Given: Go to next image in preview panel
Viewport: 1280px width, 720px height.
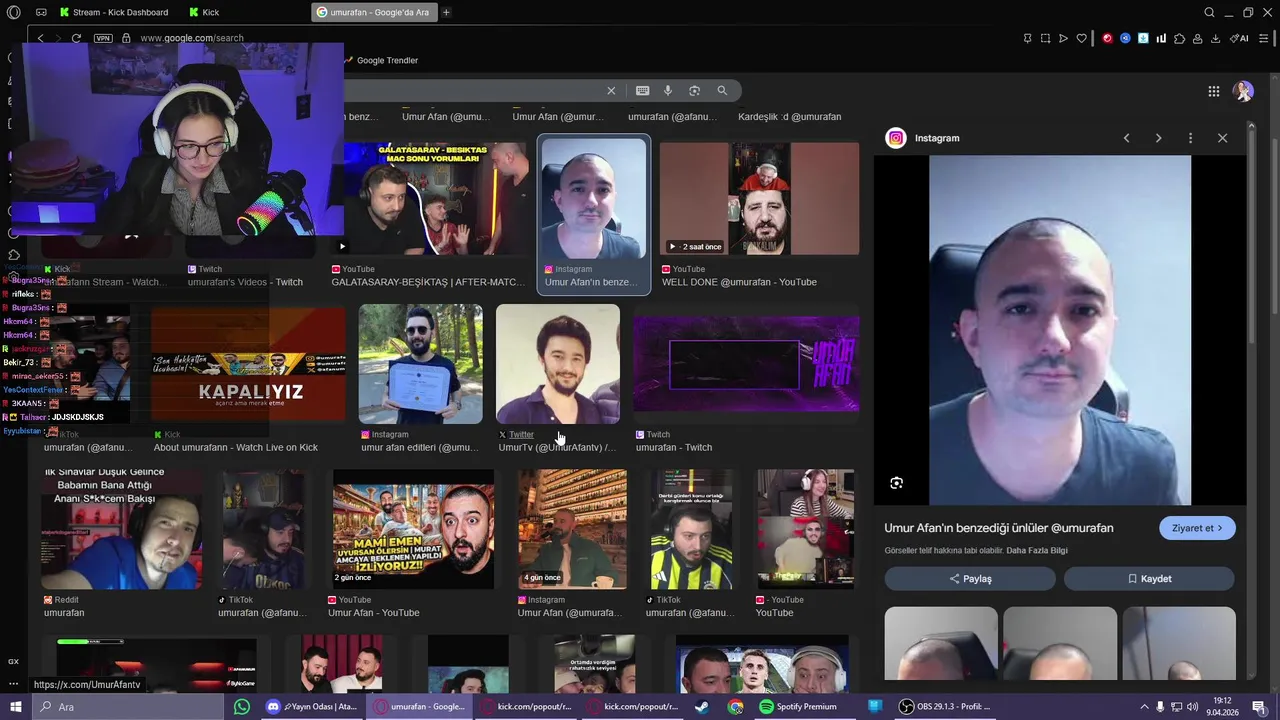Looking at the screenshot, I should click(x=1158, y=138).
